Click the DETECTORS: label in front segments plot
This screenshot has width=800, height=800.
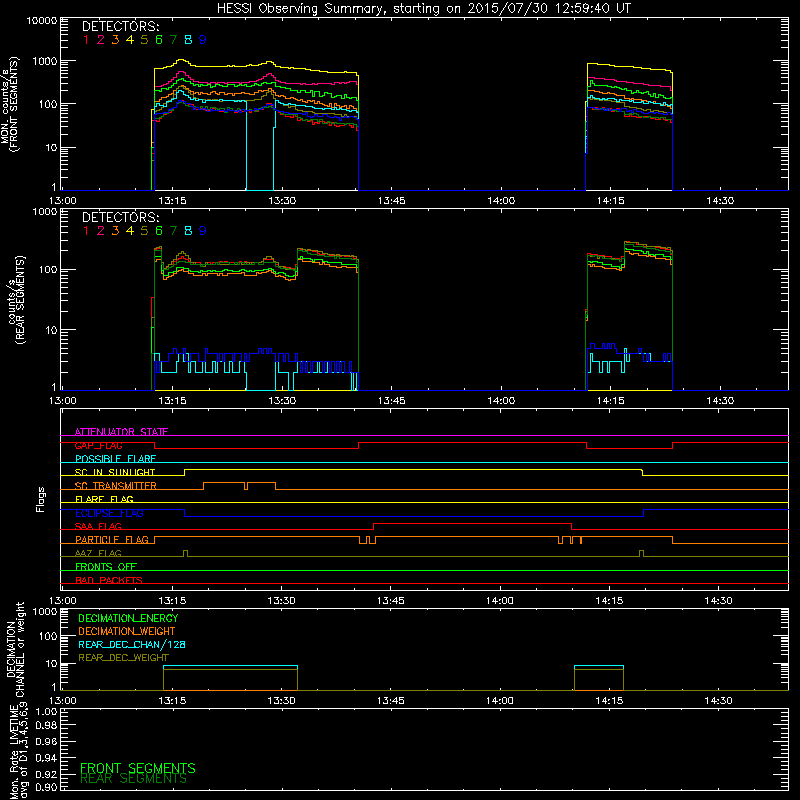[x=121, y=27]
